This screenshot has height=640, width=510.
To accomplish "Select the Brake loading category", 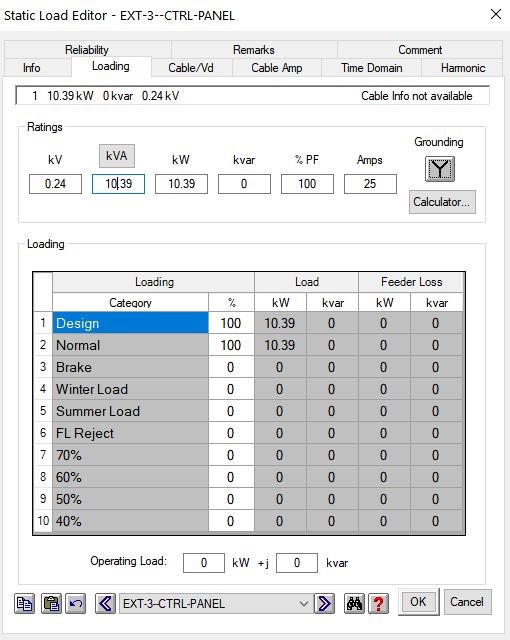I will (x=130, y=367).
